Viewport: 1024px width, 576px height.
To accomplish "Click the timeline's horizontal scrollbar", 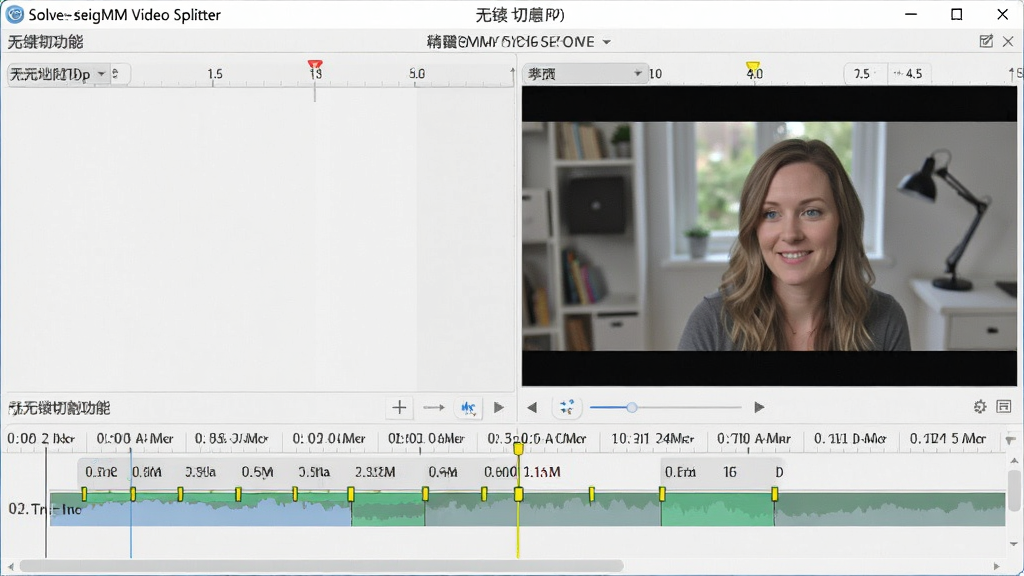I will 321,566.
